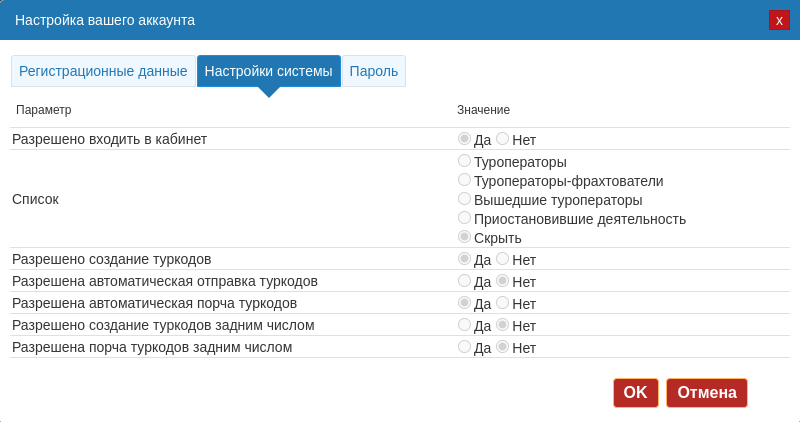The width and height of the screenshot is (800, 422).
Task: Enable Да for автоматическая отправка туркодов
Action: click(465, 281)
